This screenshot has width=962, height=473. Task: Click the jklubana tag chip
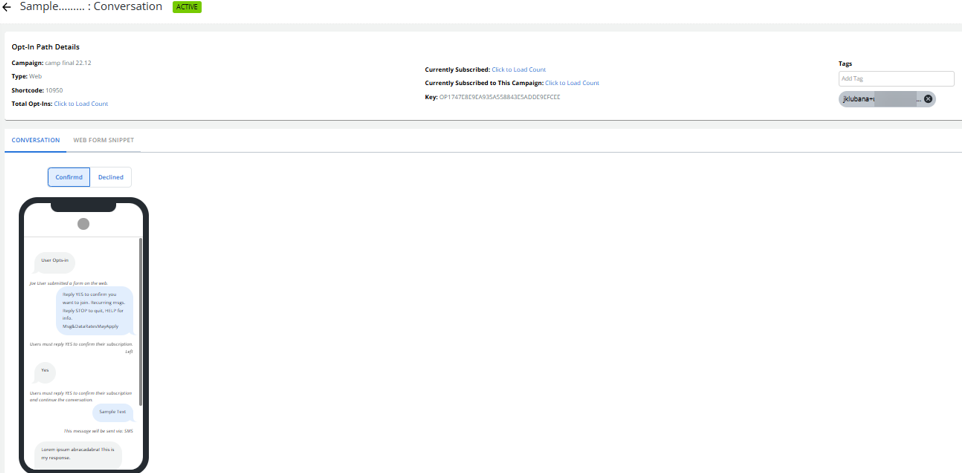click(880, 99)
